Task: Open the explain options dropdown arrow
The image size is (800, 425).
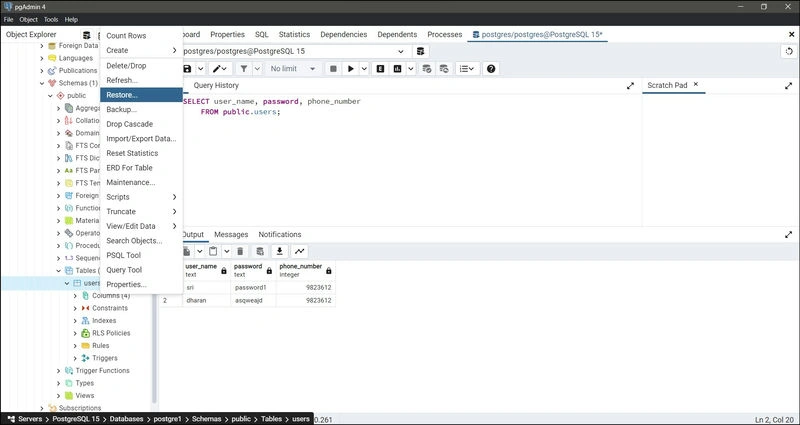Action: [411, 69]
